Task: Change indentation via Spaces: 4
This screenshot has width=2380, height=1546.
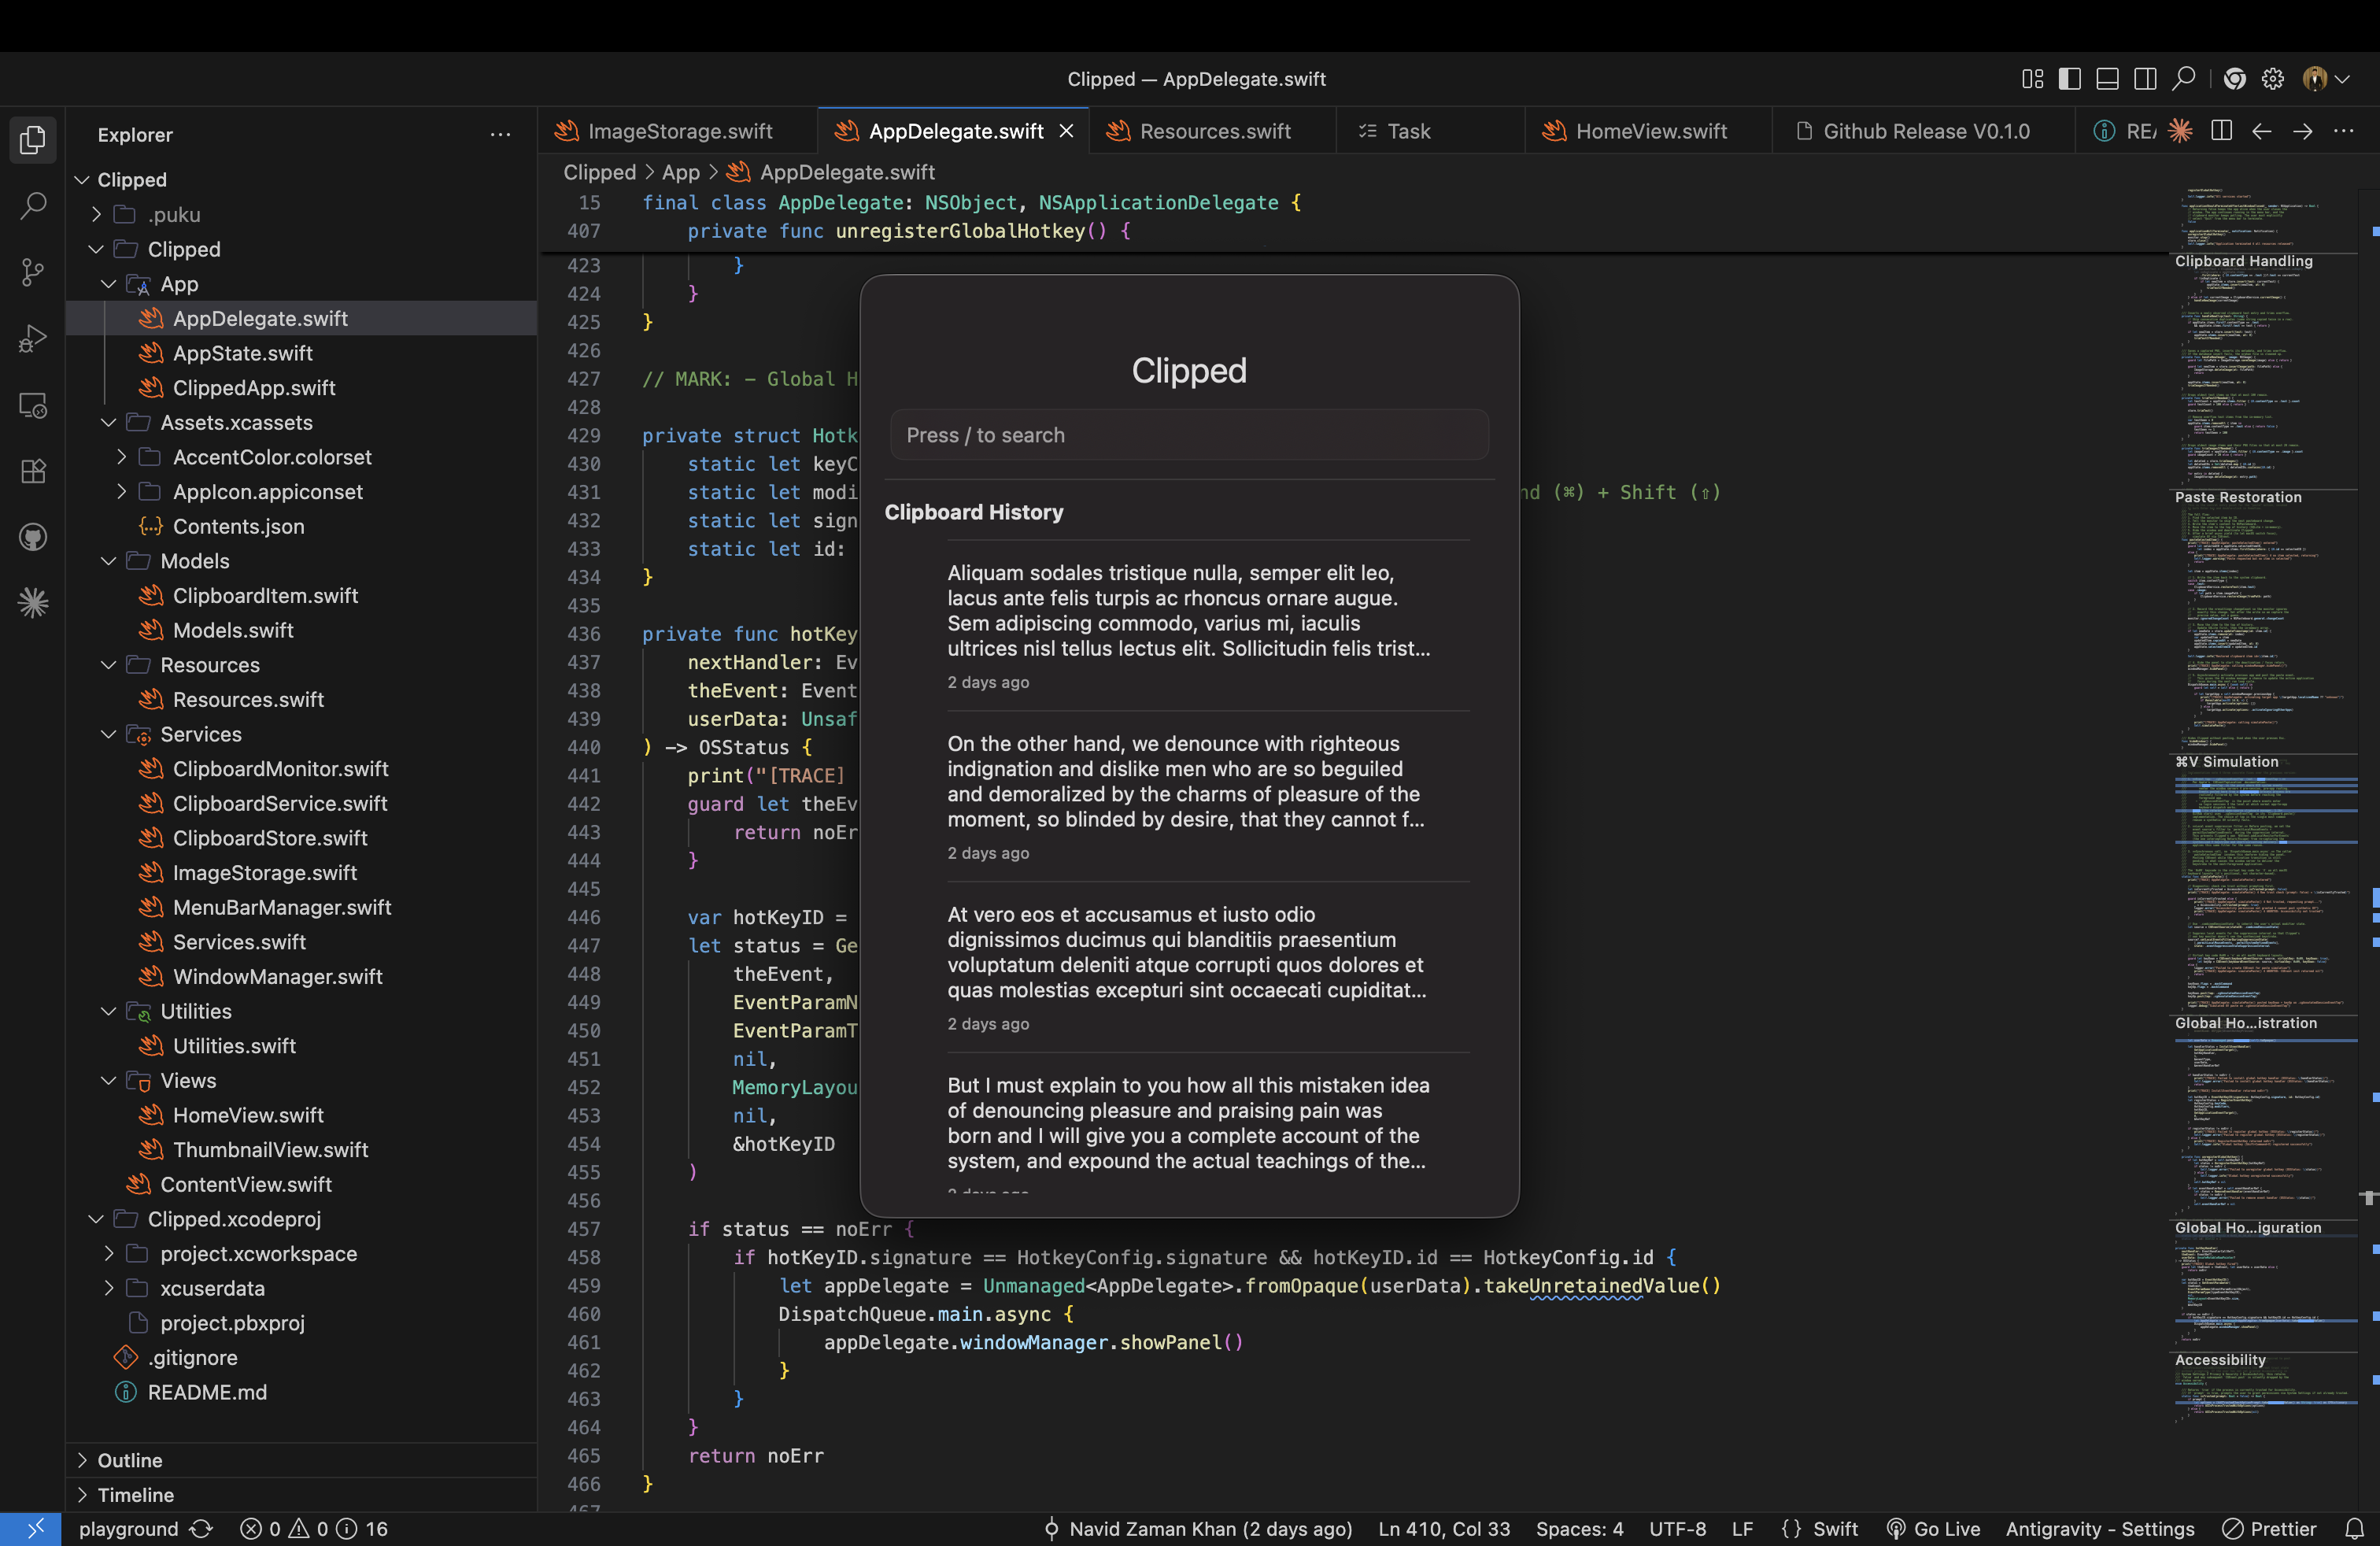Action: (1579, 1529)
